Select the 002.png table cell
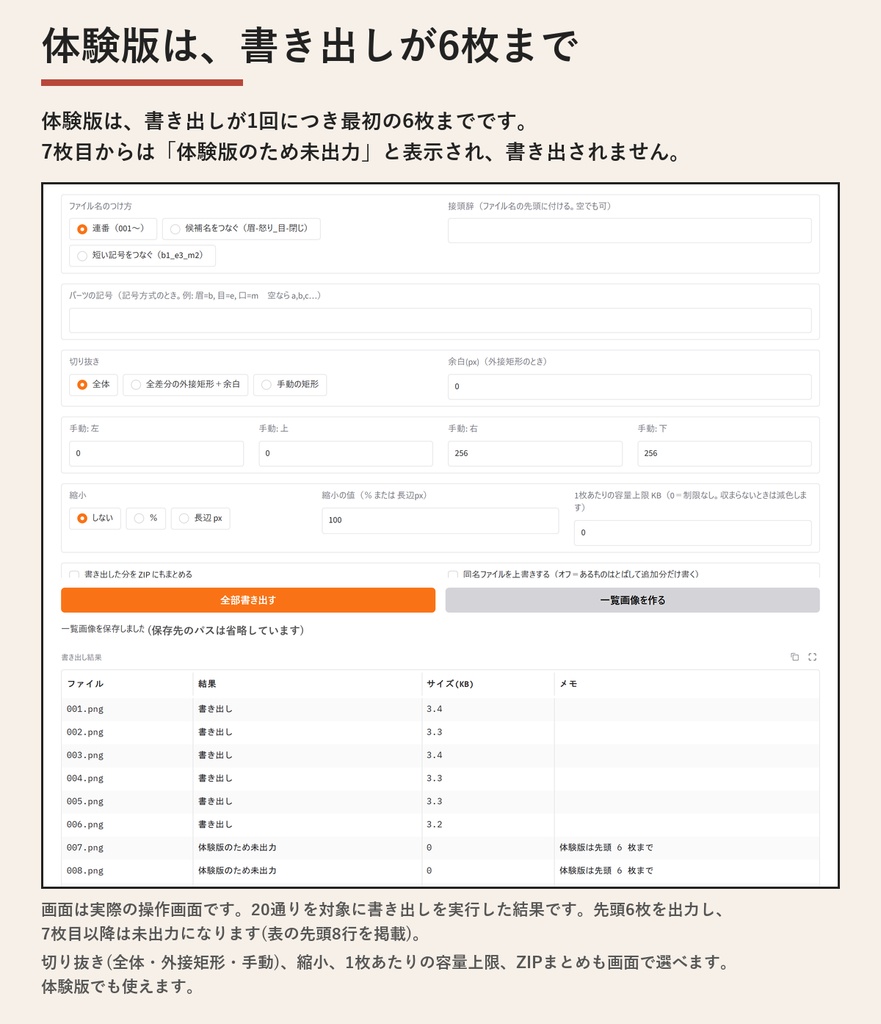Image resolution: width=881 pixels, height=1024 pixels. tap(127, 733)
